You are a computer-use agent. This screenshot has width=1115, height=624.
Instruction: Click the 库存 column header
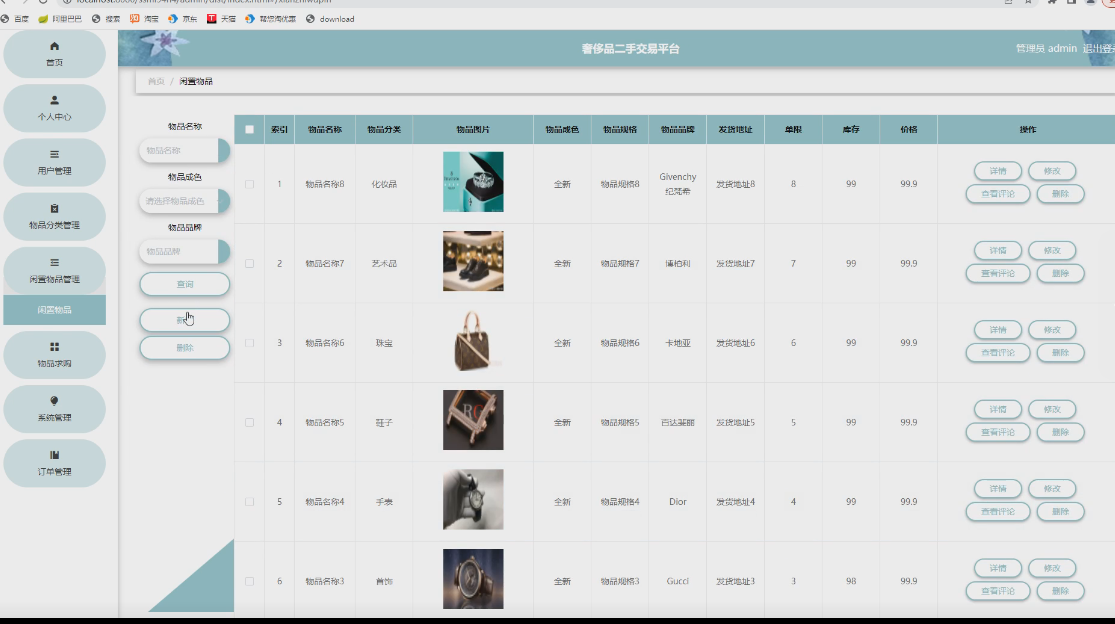pyautogui.click(x=850, y=130)
